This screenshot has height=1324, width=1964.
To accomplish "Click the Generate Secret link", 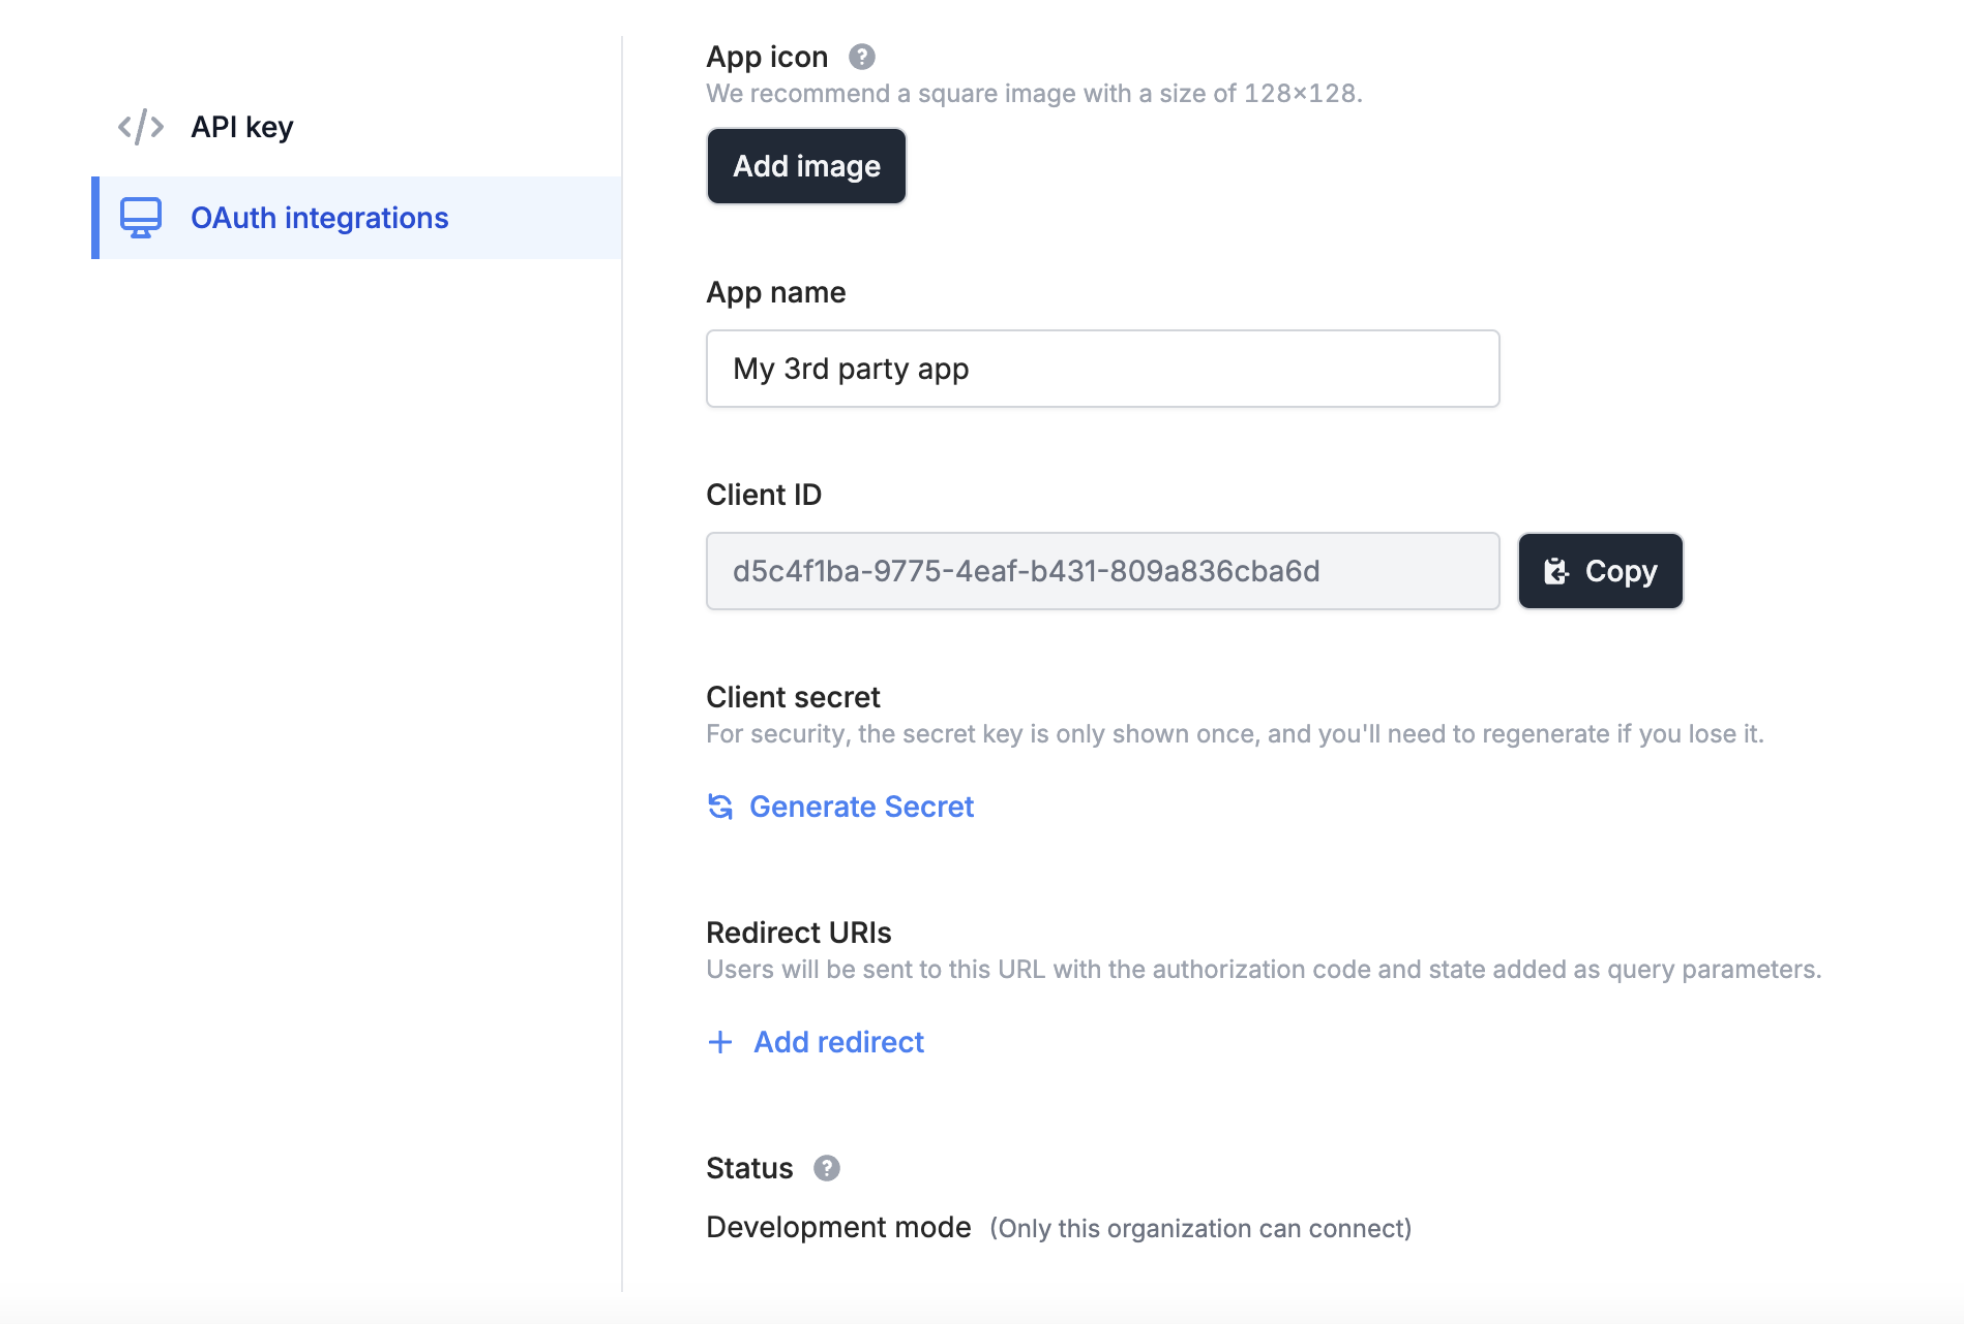I will click(x=861, y=806).
